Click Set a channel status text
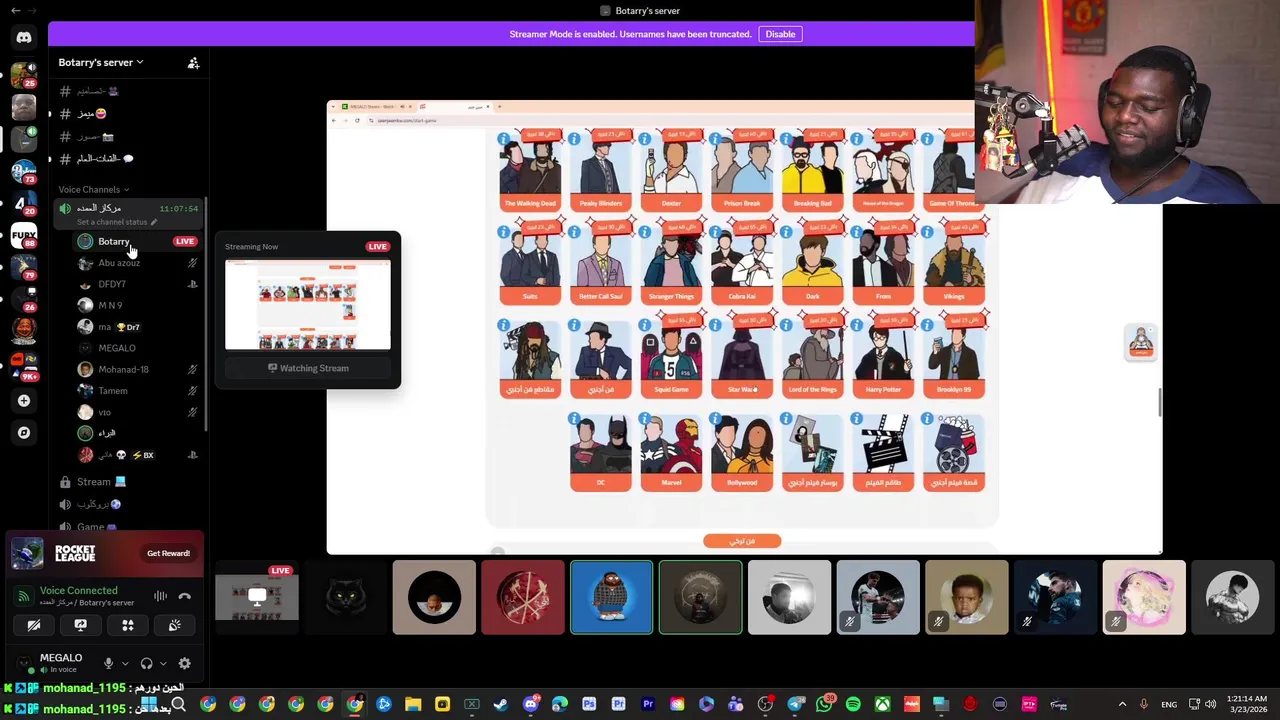The height and width of the screenshot is (720, 1280). pyautogui.click(x=112, y=222)
